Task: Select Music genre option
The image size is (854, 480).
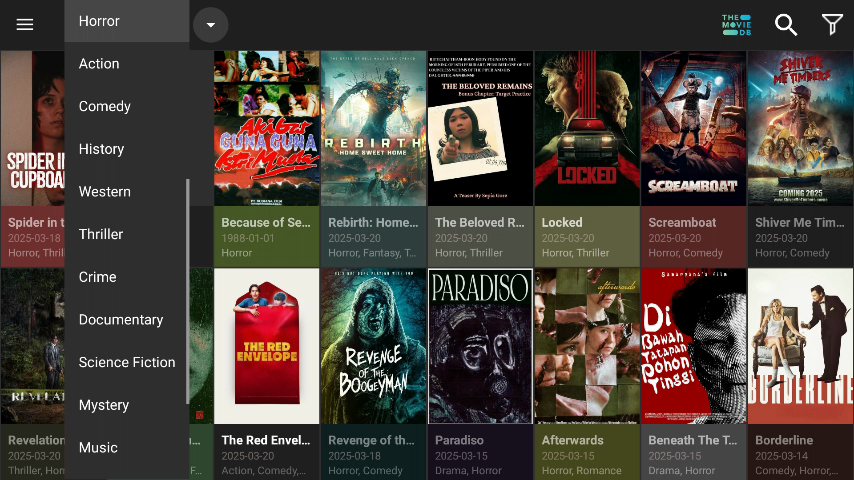Action: point(98,448)
